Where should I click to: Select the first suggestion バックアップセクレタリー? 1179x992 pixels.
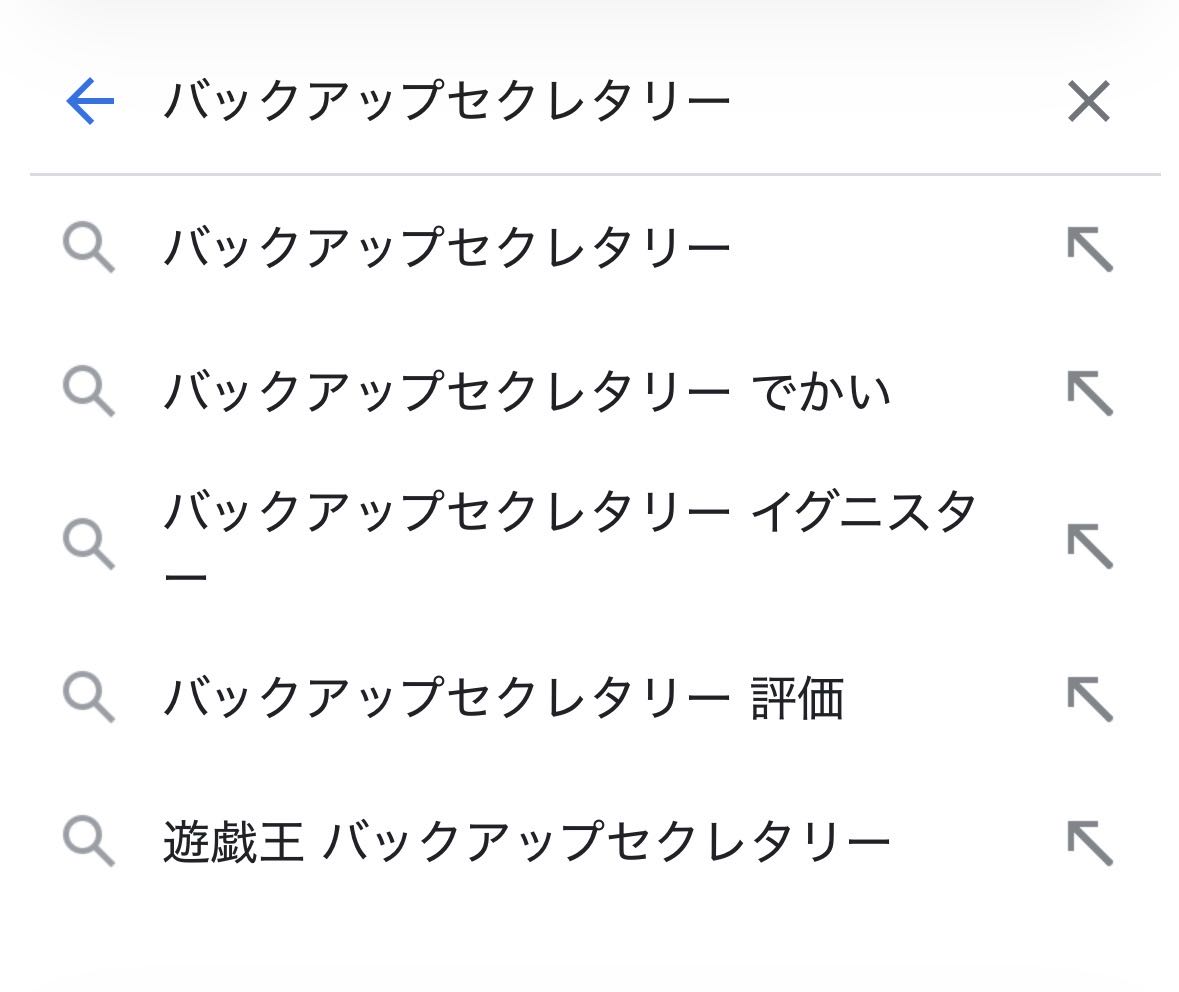(x=447, y=248)
